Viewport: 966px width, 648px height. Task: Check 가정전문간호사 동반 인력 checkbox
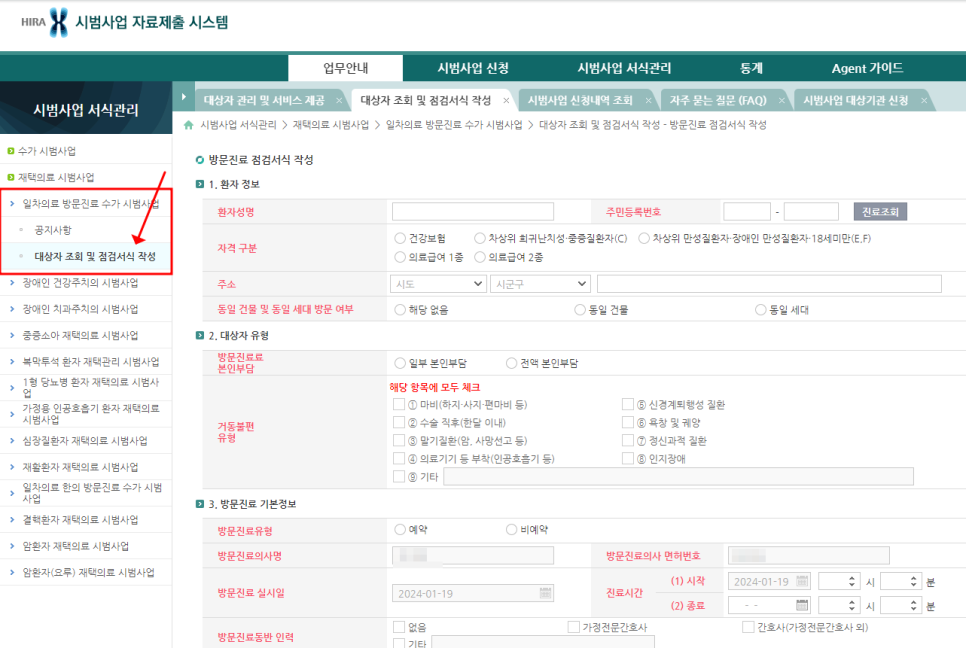tap(574, 627)
